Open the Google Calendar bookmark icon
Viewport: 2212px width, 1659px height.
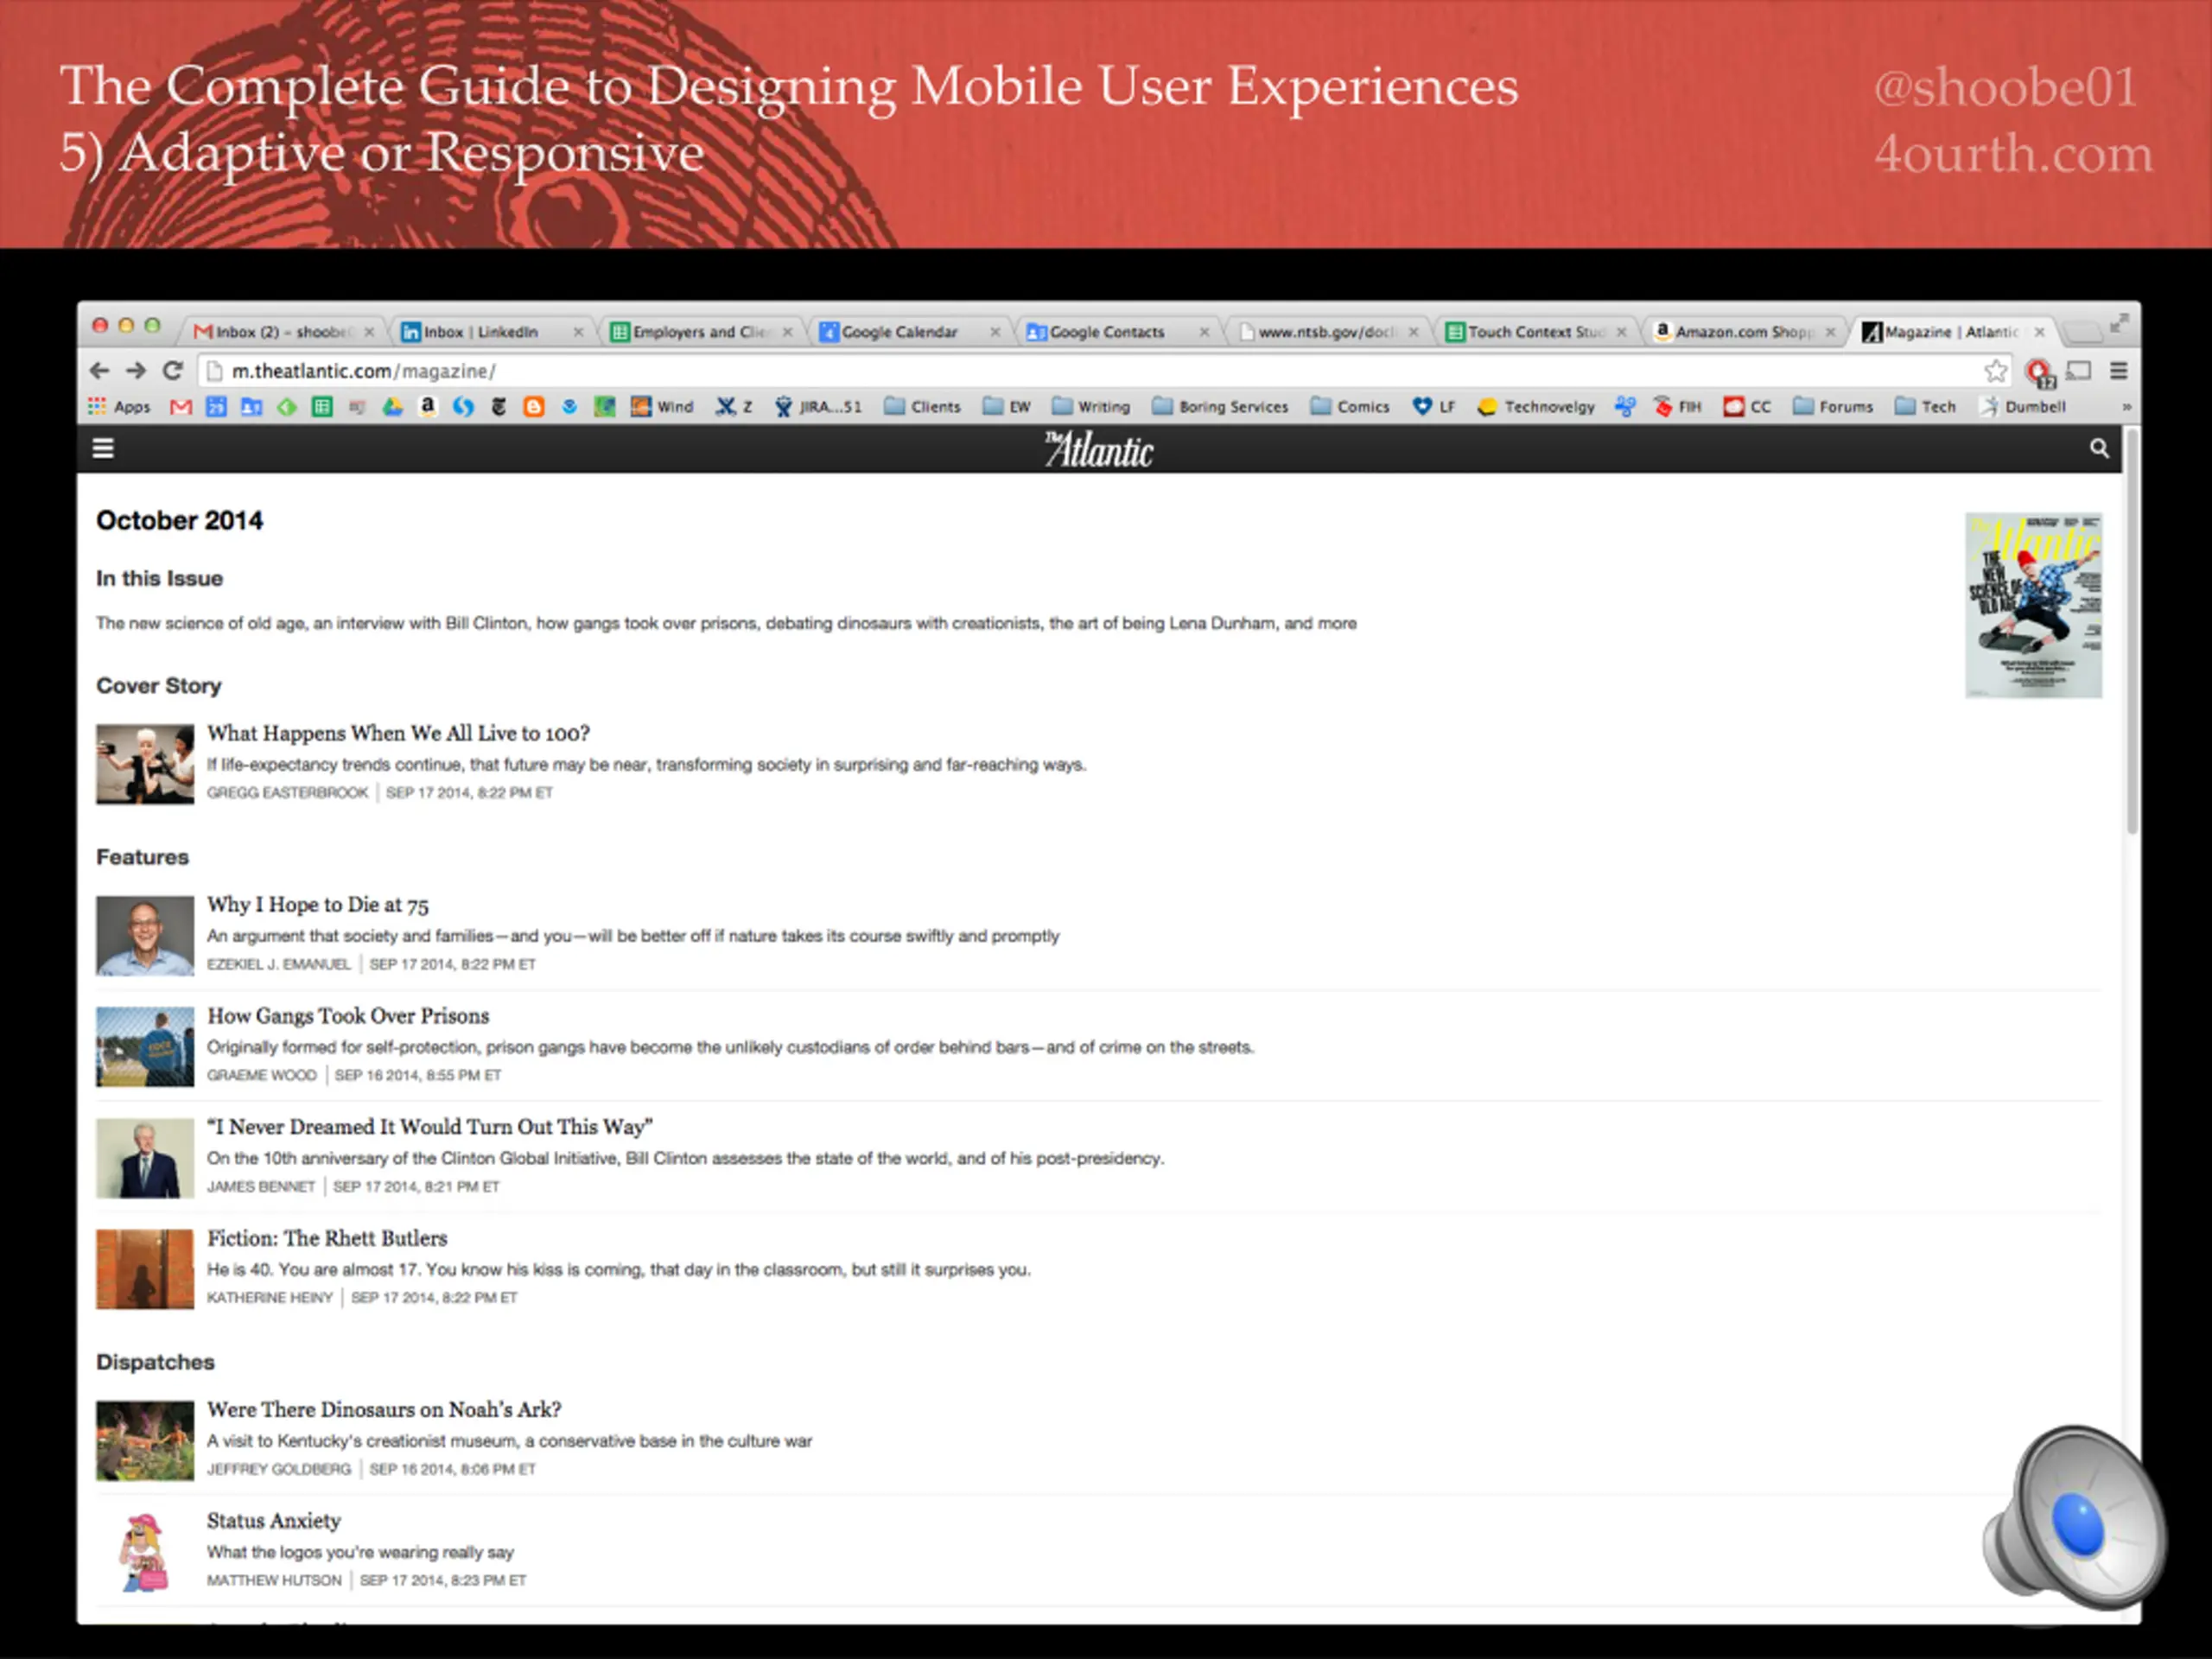pos(216,406)
